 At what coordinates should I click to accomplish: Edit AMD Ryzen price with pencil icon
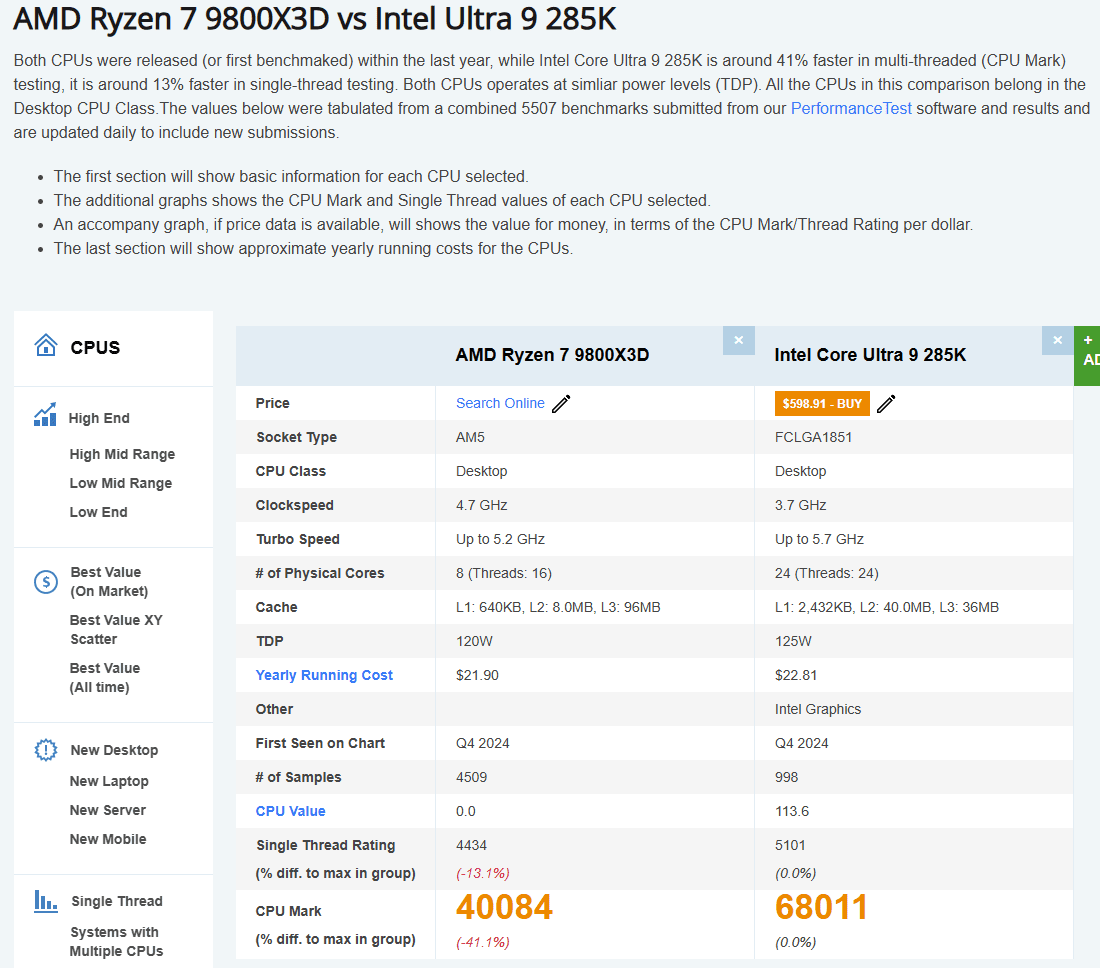pos(561,404)
